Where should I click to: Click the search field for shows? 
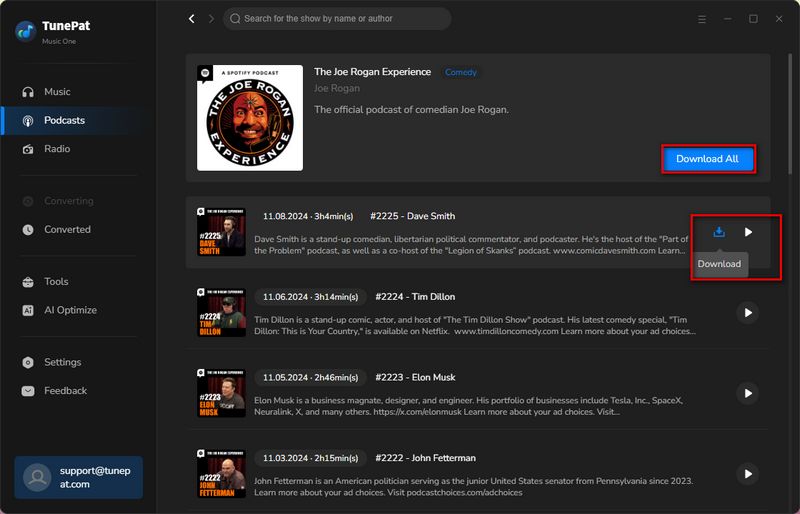pyautogui.click(x=340, y=19)
